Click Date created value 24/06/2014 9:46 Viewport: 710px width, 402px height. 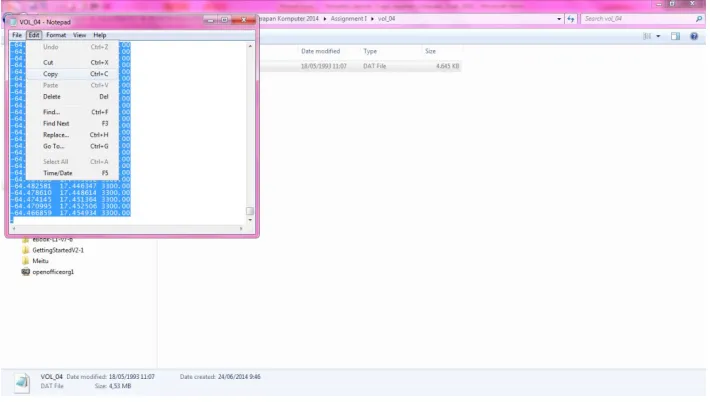point(239,377)
